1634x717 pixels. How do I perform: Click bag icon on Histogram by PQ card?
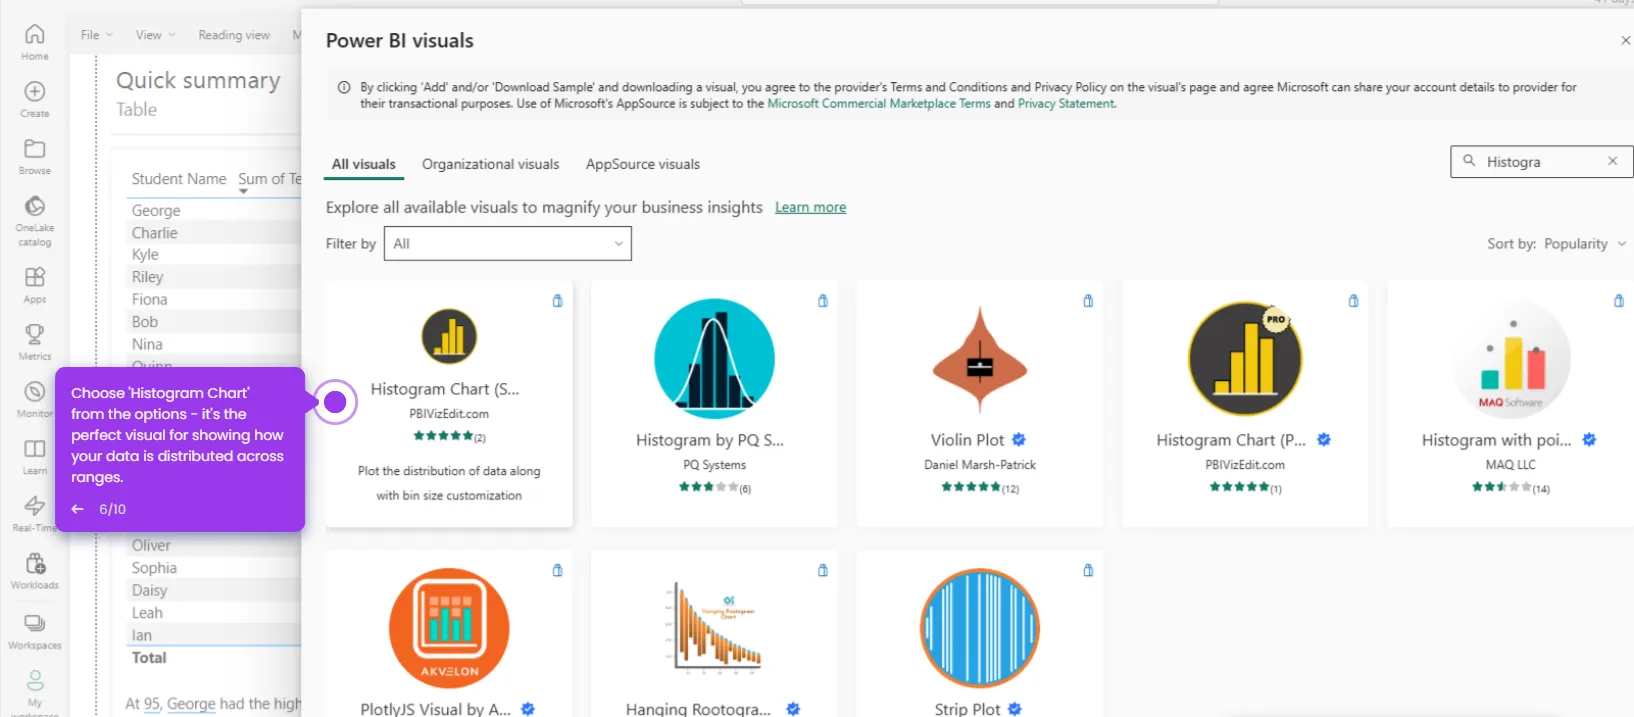tap(823, 301)
